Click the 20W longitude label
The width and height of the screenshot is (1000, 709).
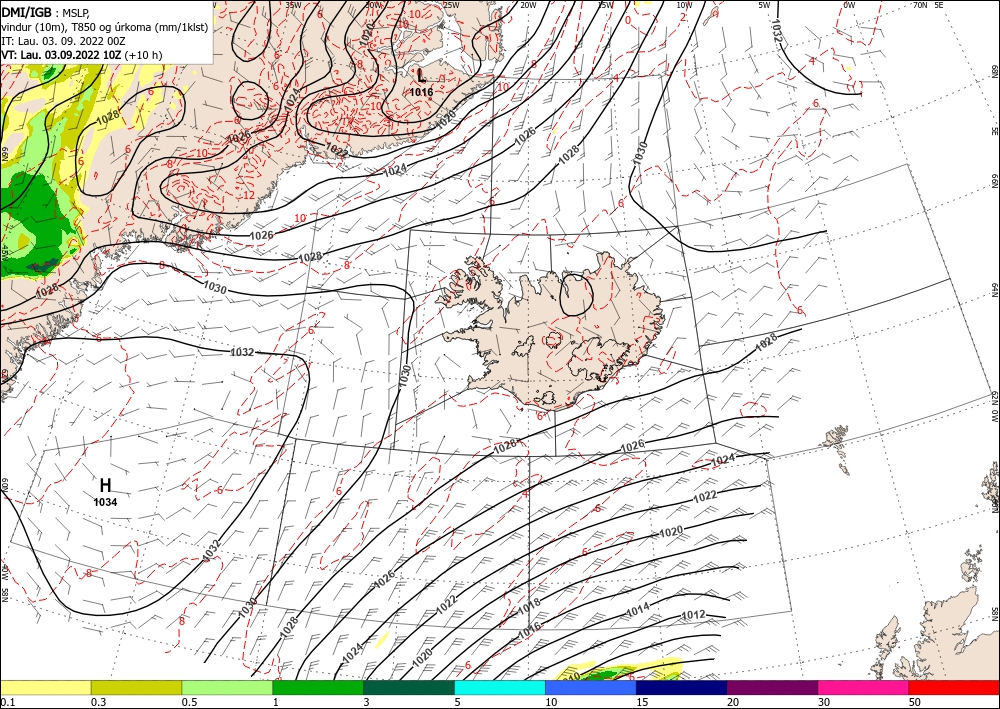(527, 5)
